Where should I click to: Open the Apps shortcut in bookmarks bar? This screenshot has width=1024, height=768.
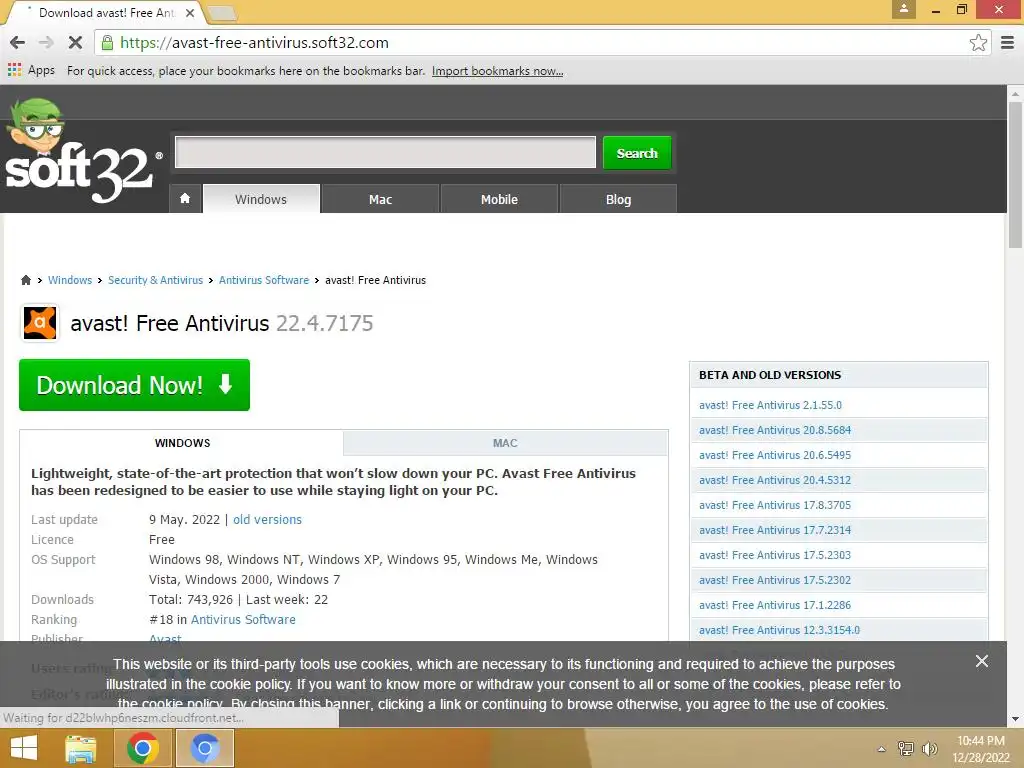tap(31, 70)
